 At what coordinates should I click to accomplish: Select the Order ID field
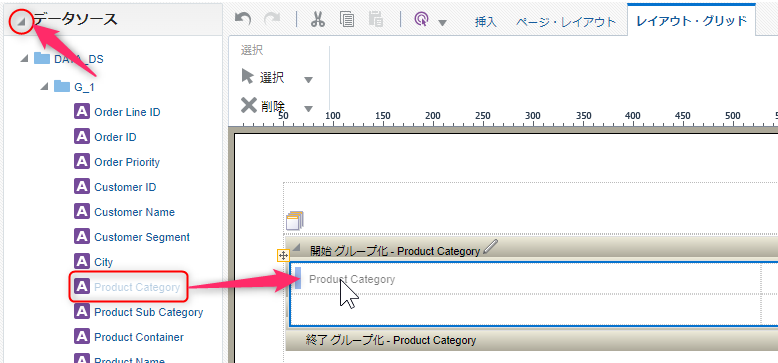(x=115, y=137)
